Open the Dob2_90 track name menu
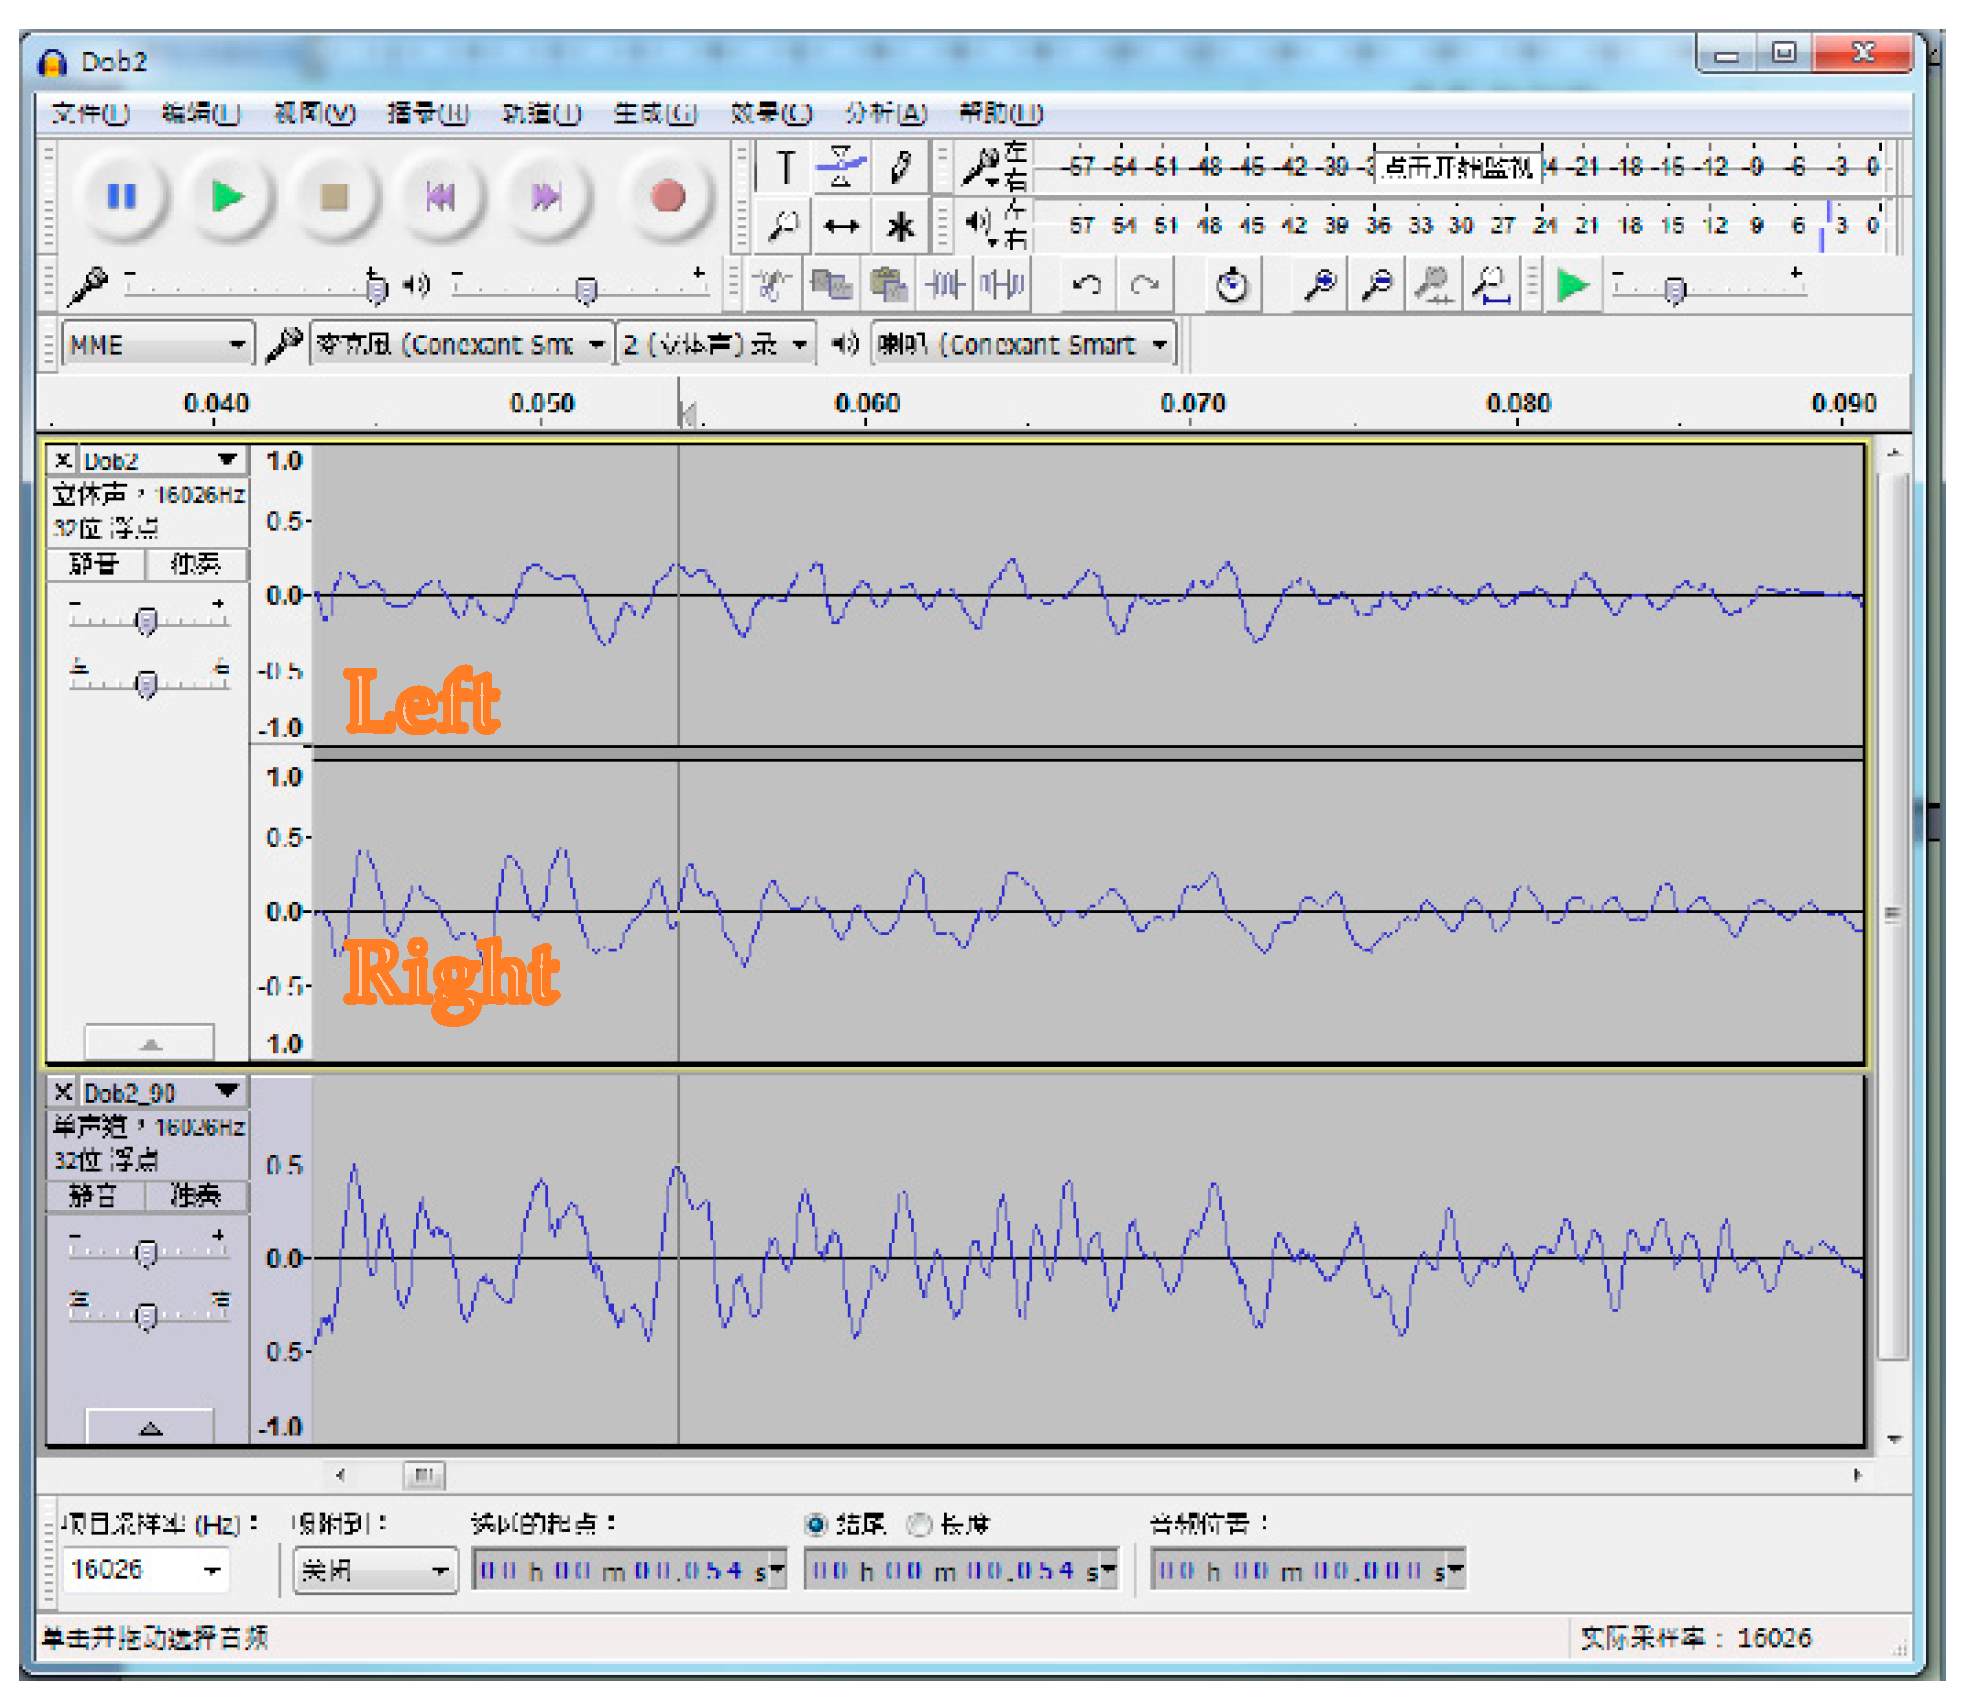Image resolution: width=1963 pixels, height=1703 pixels. point(226,1091)
